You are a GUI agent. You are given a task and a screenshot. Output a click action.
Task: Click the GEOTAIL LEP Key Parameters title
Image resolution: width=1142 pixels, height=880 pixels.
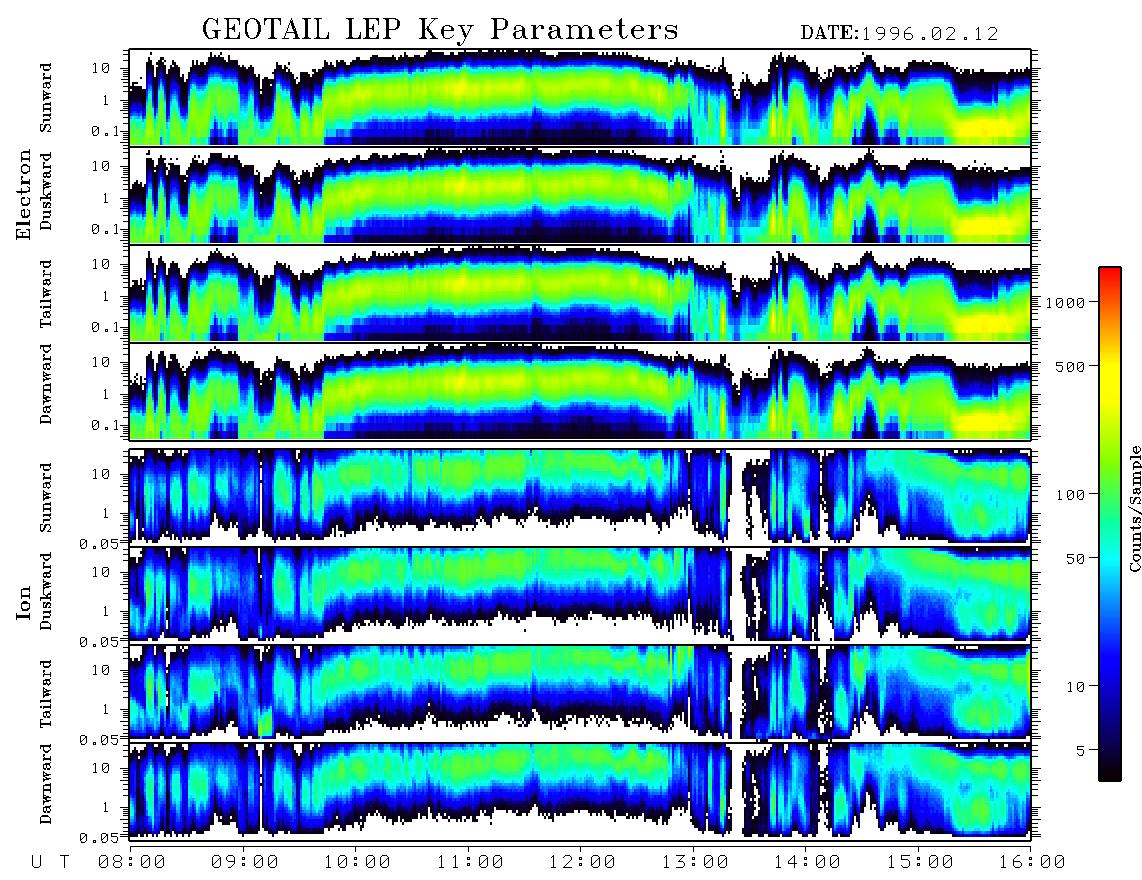(x=440, y=30)
